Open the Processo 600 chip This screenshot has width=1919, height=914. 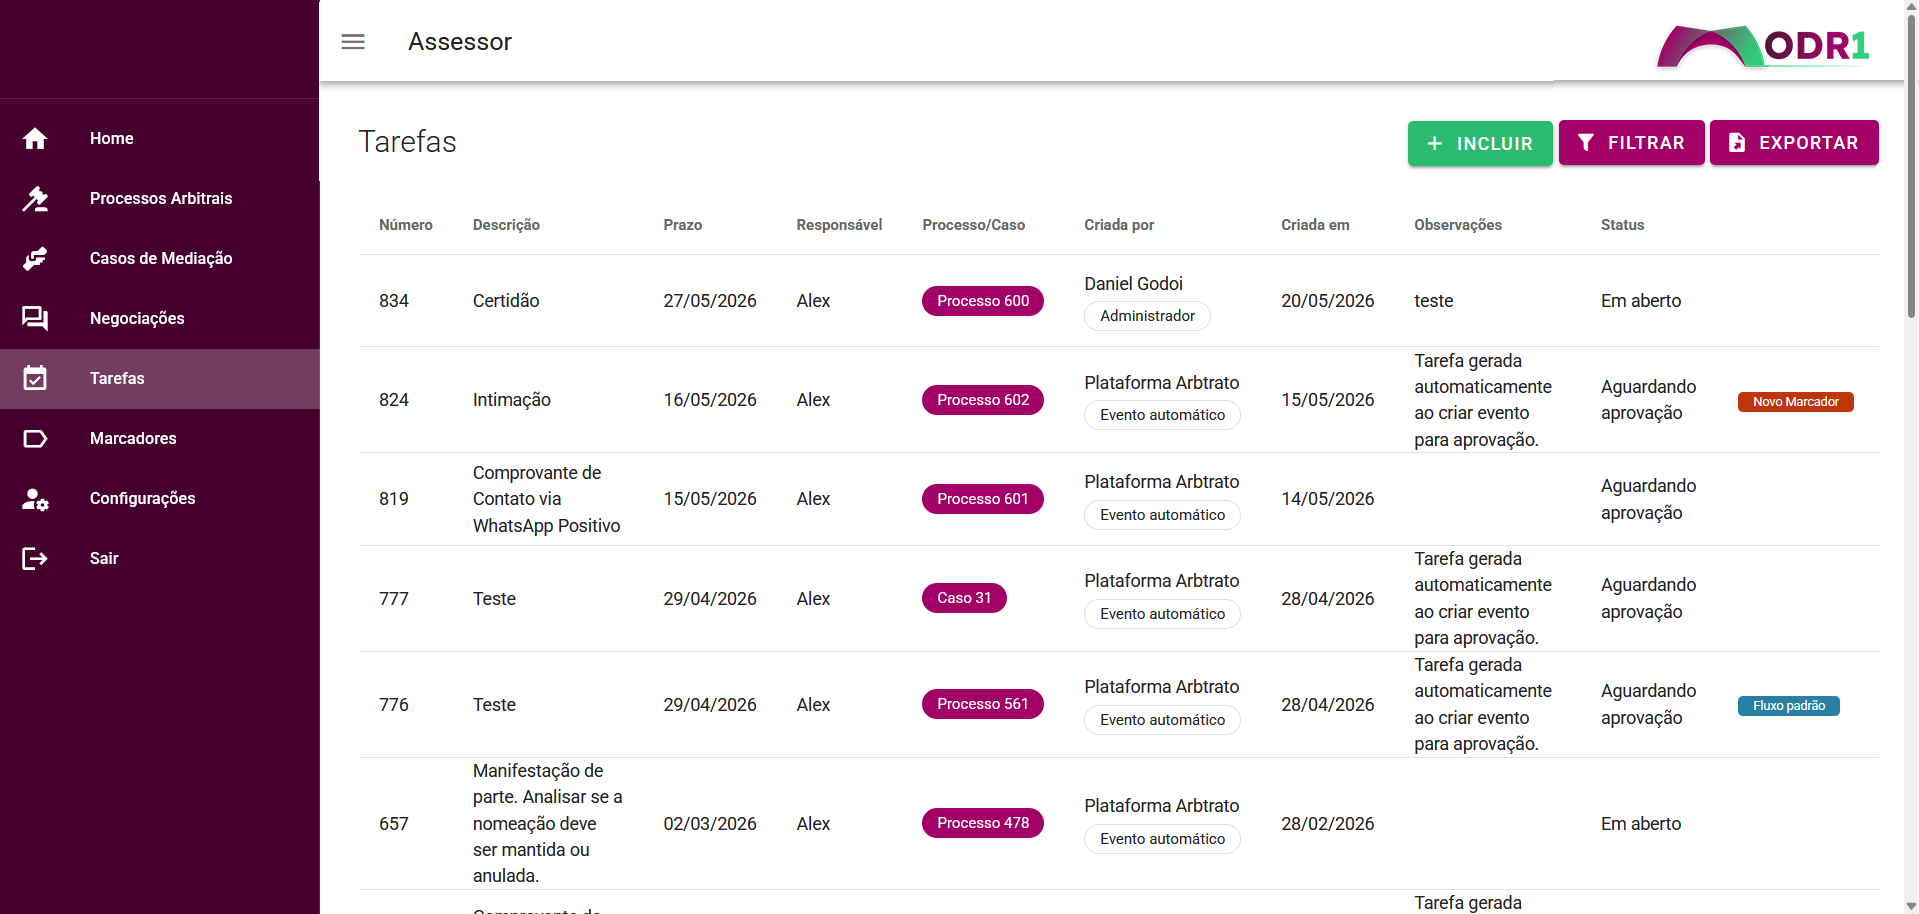(x=983, y=301)
